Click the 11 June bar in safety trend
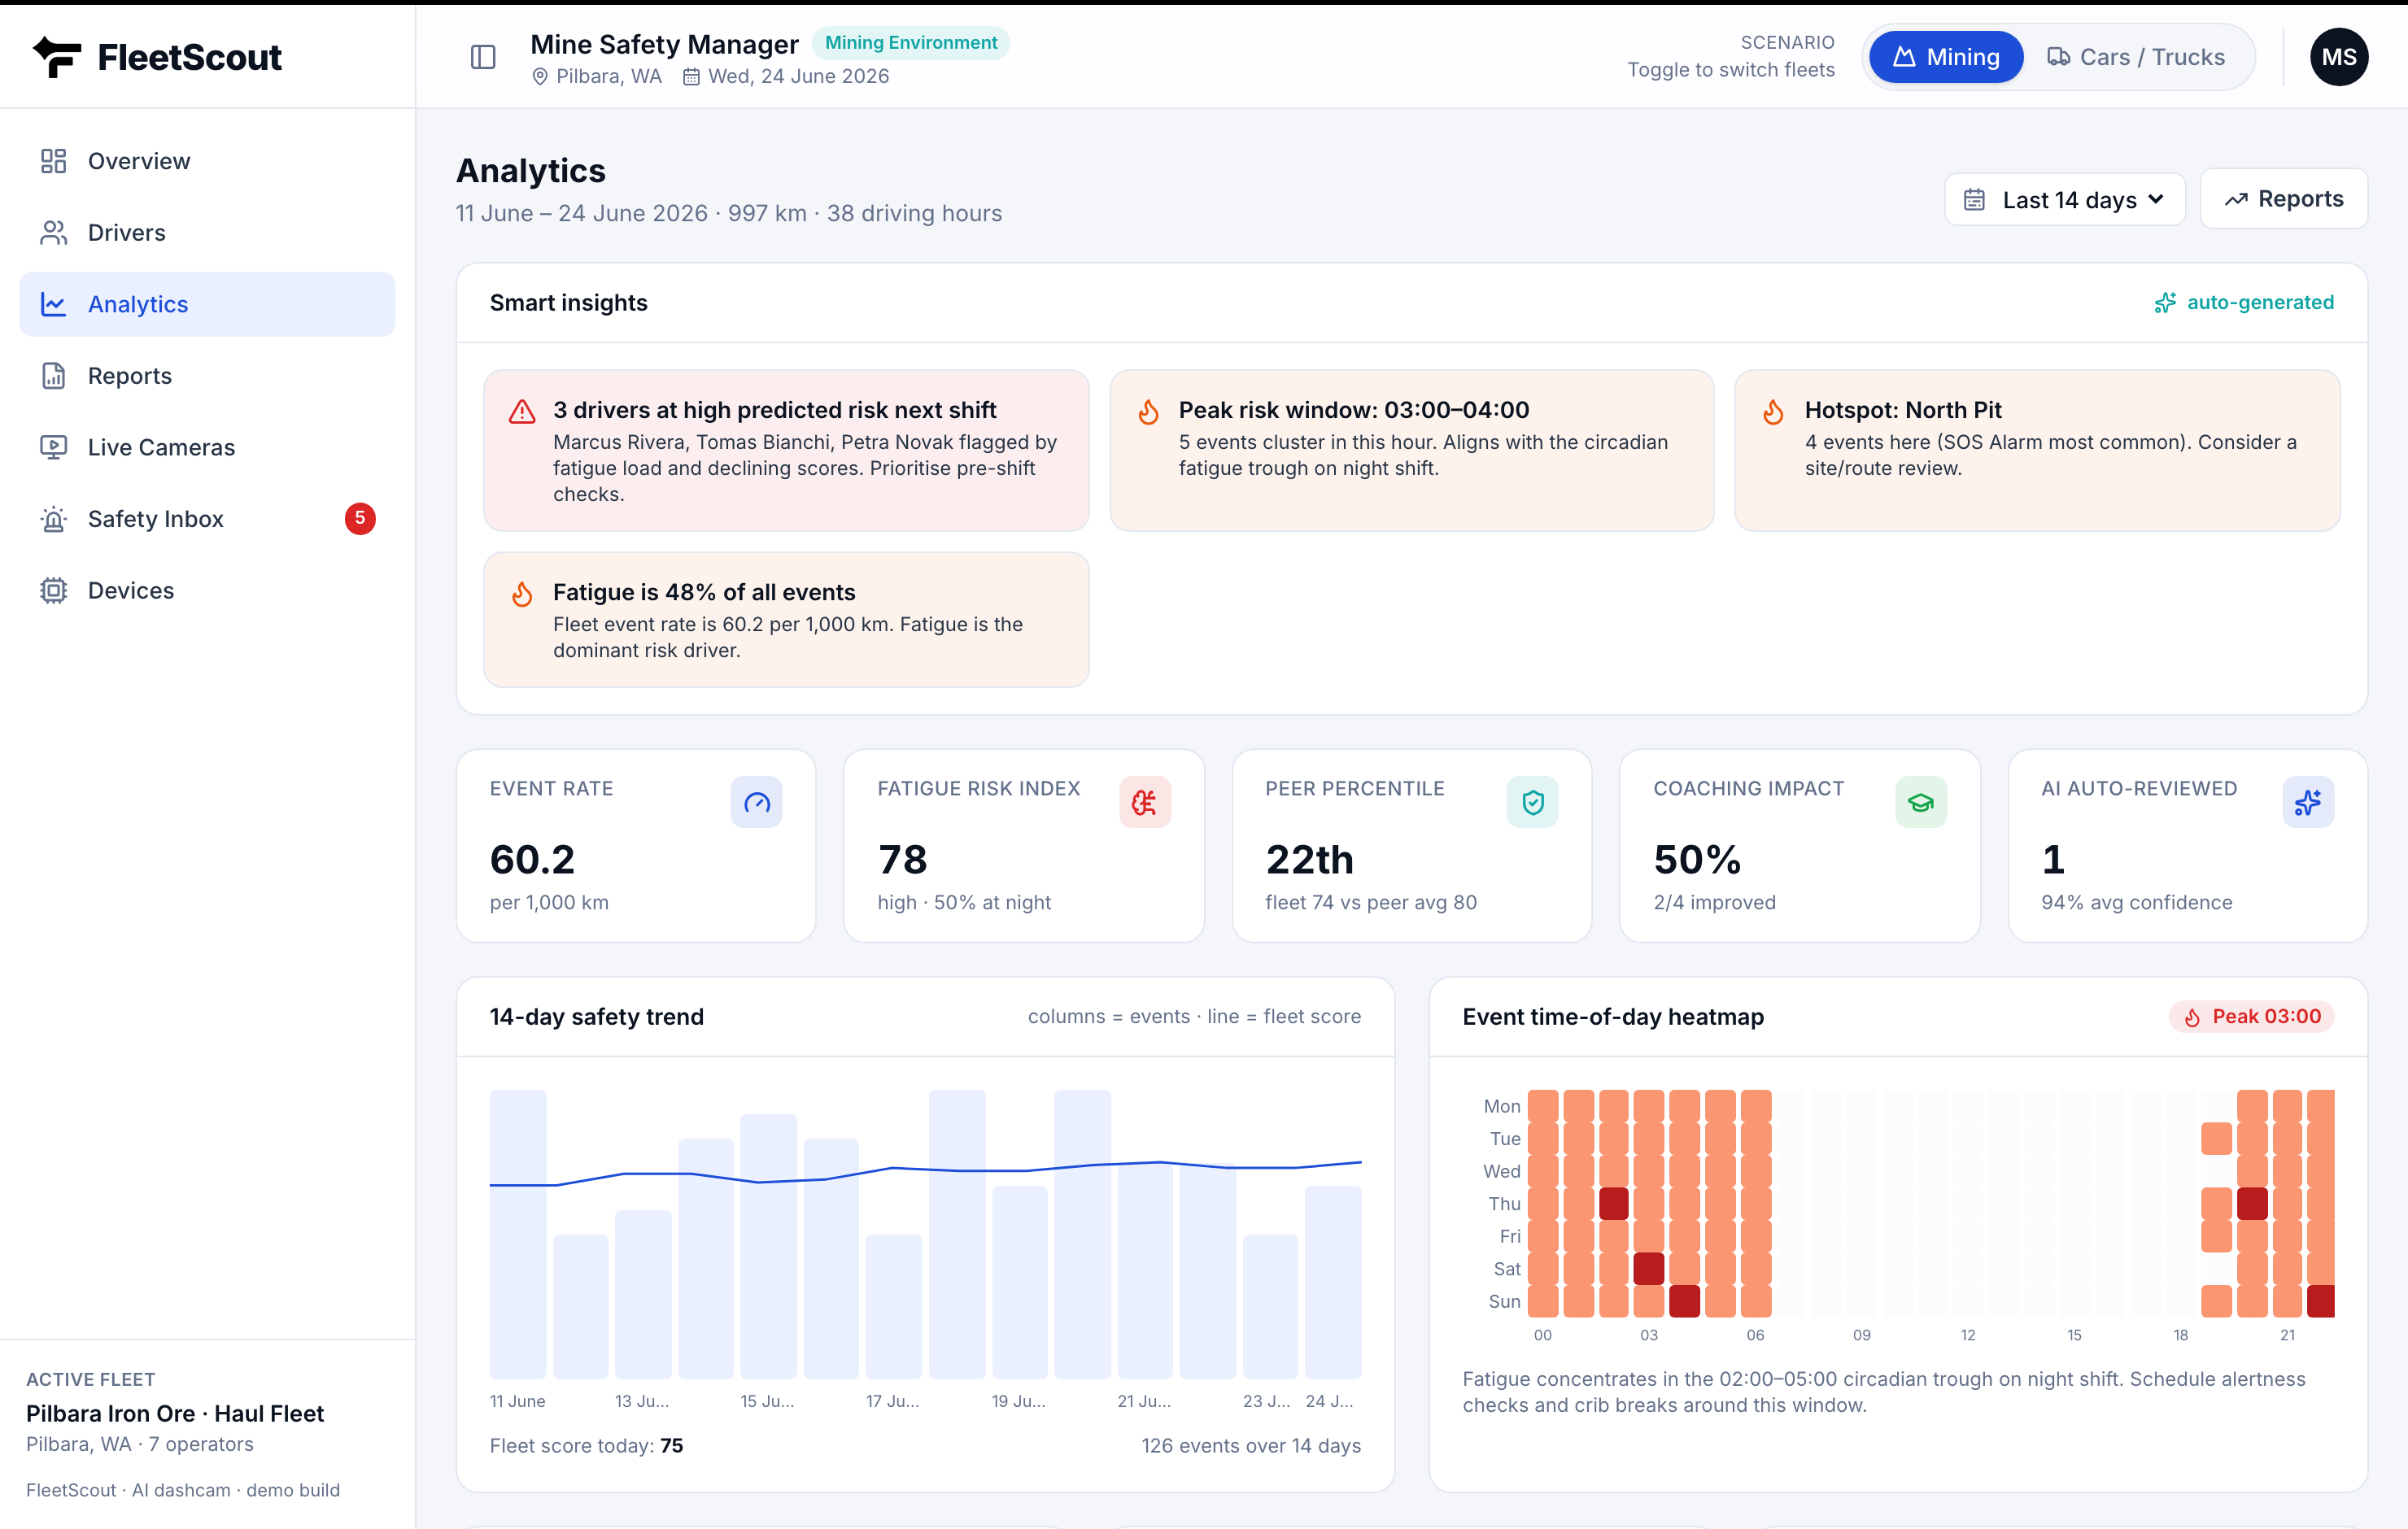Image resolution: width=2408 pixels, height=1529 pixels. pos(517,1234)
